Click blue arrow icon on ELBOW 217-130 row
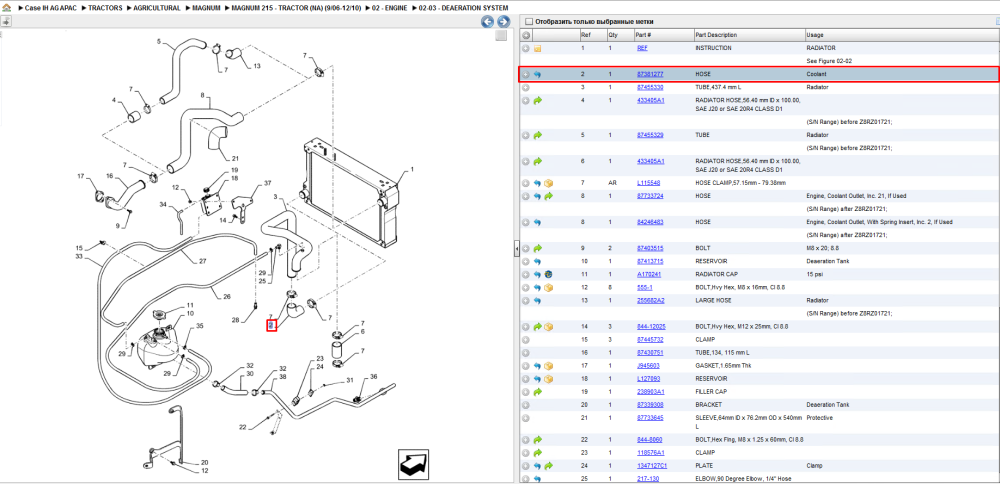This screenshot has height=484, width=1000. [x=538, y=478]
